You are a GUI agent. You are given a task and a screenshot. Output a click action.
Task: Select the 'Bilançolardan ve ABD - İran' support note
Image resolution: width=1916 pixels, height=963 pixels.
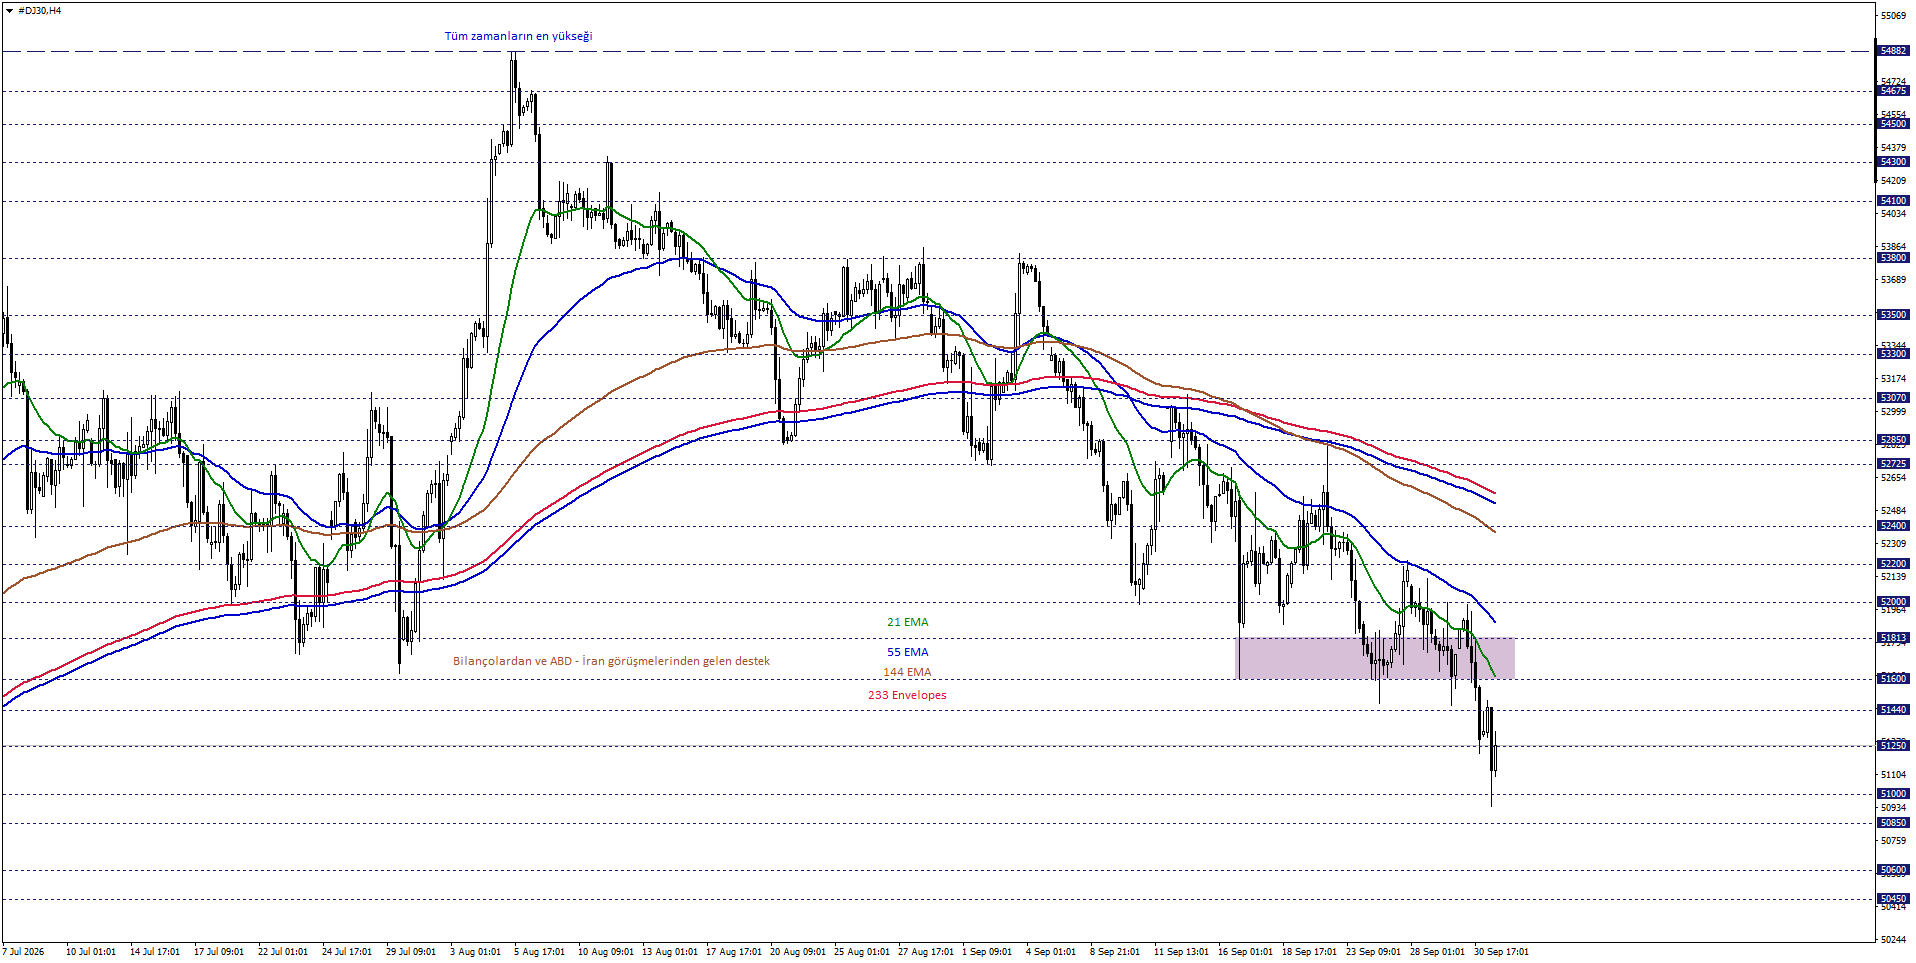tap(611, 661)
